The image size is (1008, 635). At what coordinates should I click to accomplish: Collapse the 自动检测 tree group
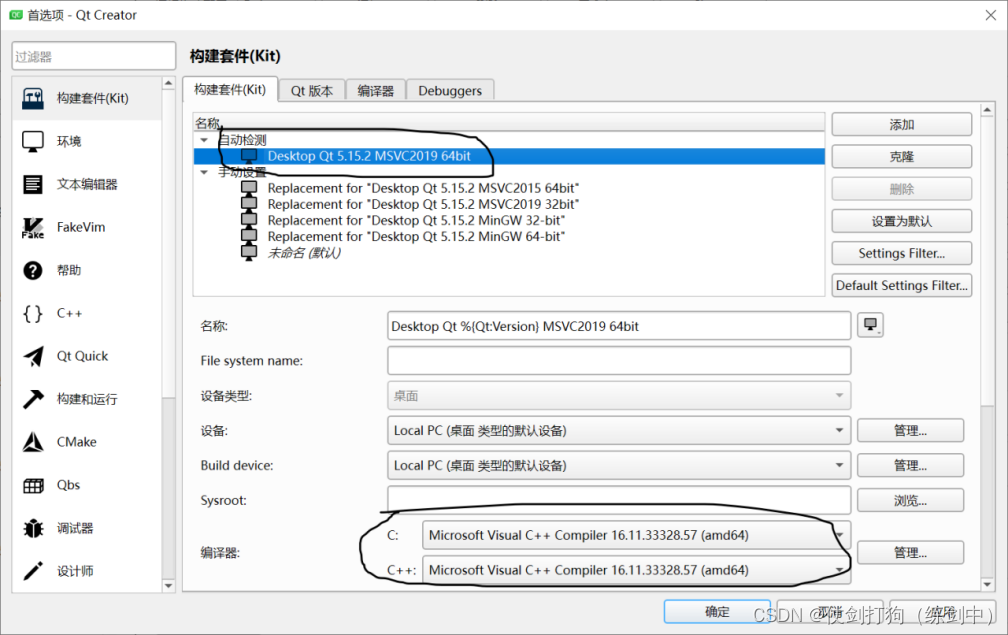coord(204,140)
